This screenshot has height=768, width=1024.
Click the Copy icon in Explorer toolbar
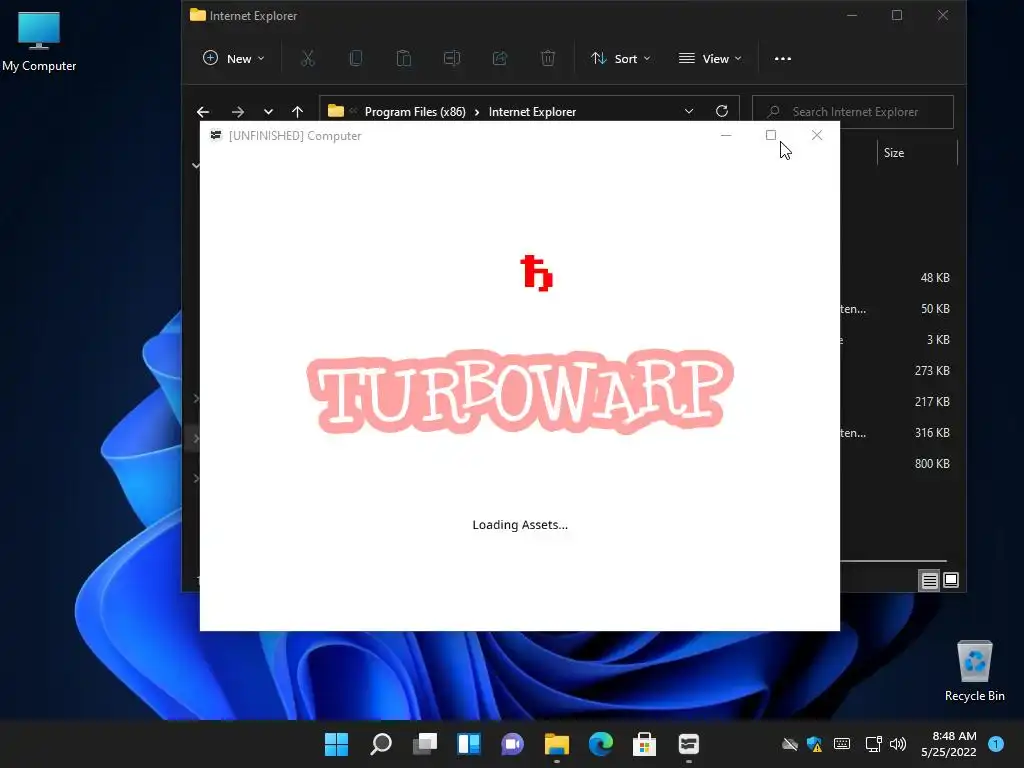[x=356, y=59]
